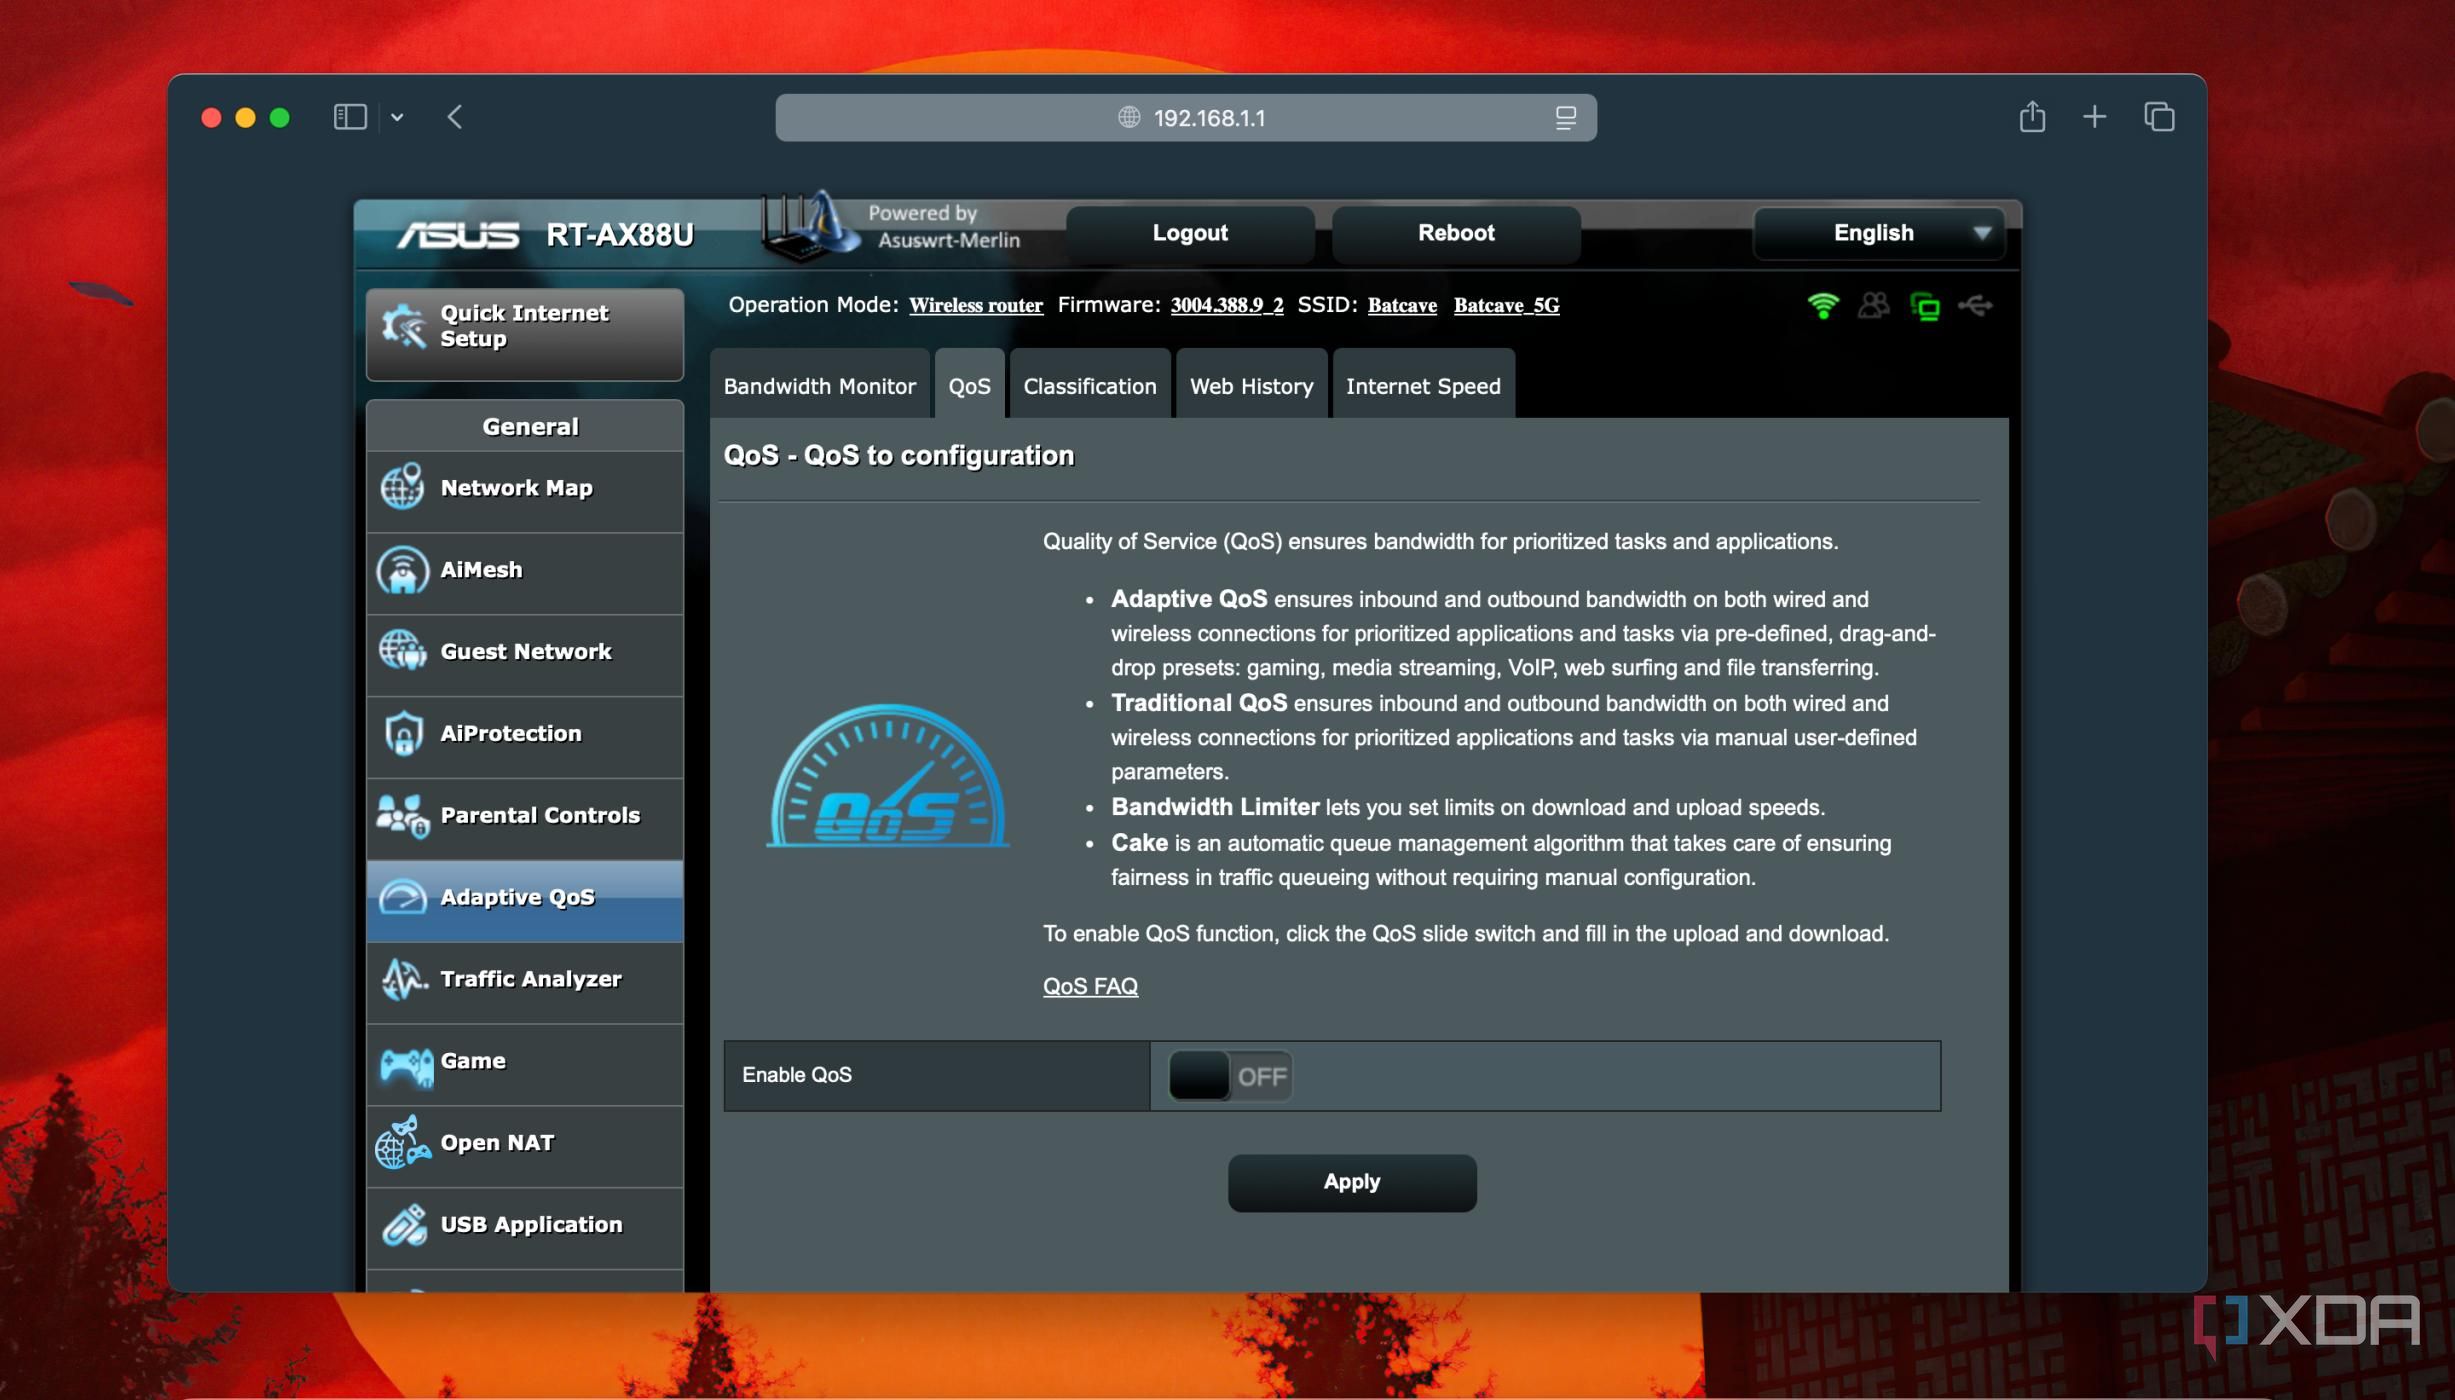The width and height of the screenshot is (2455, 1400).
Task: Switch to the Classification tab
Action: pos(1089,386)
